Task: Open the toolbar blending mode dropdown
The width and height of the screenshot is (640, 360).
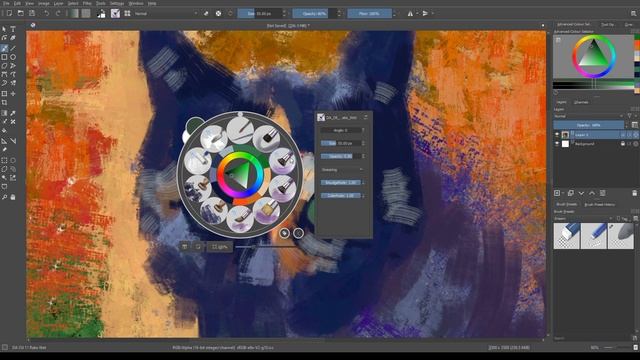Action: (165, 13)
